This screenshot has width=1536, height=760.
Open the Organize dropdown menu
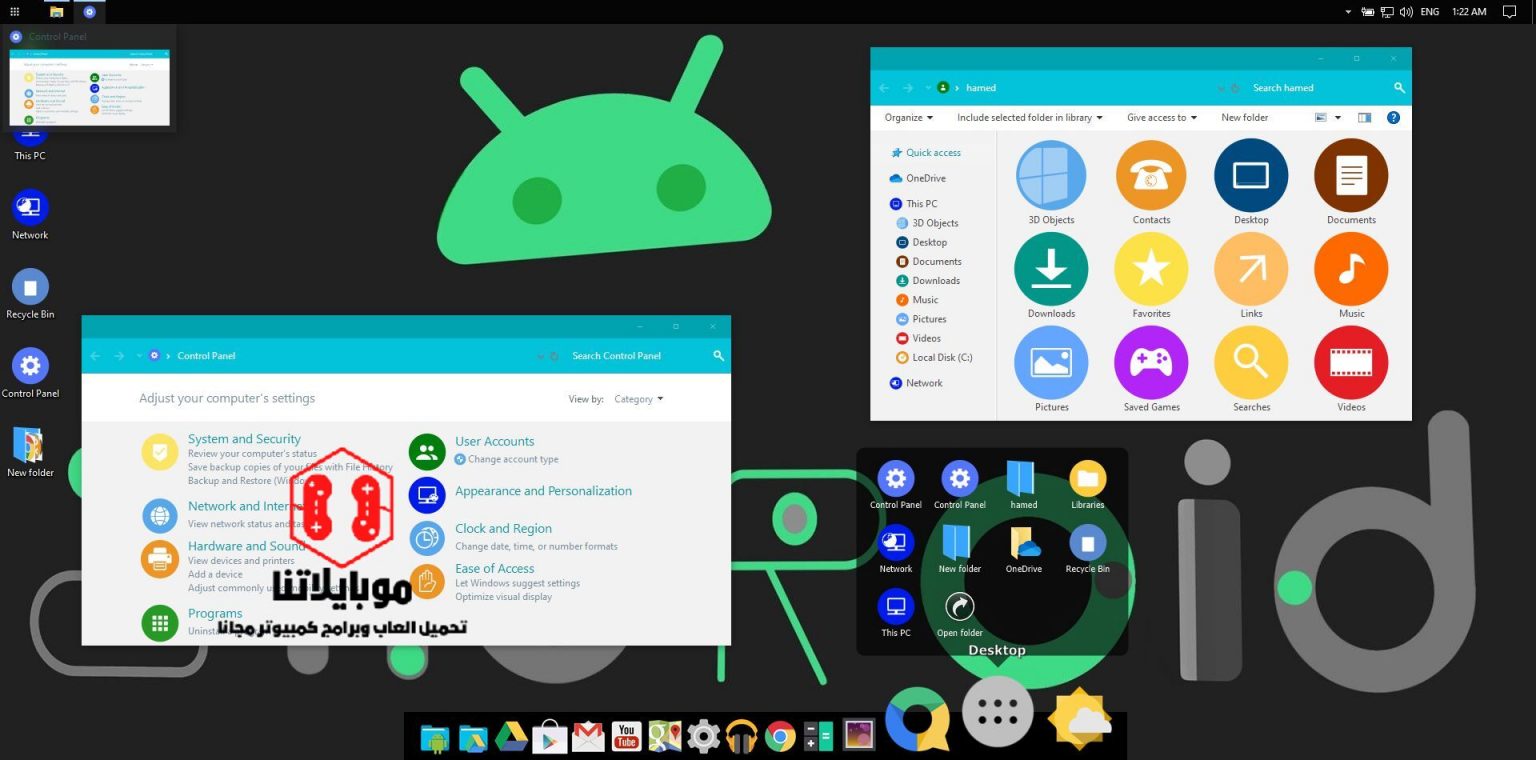tap(908, 117)
